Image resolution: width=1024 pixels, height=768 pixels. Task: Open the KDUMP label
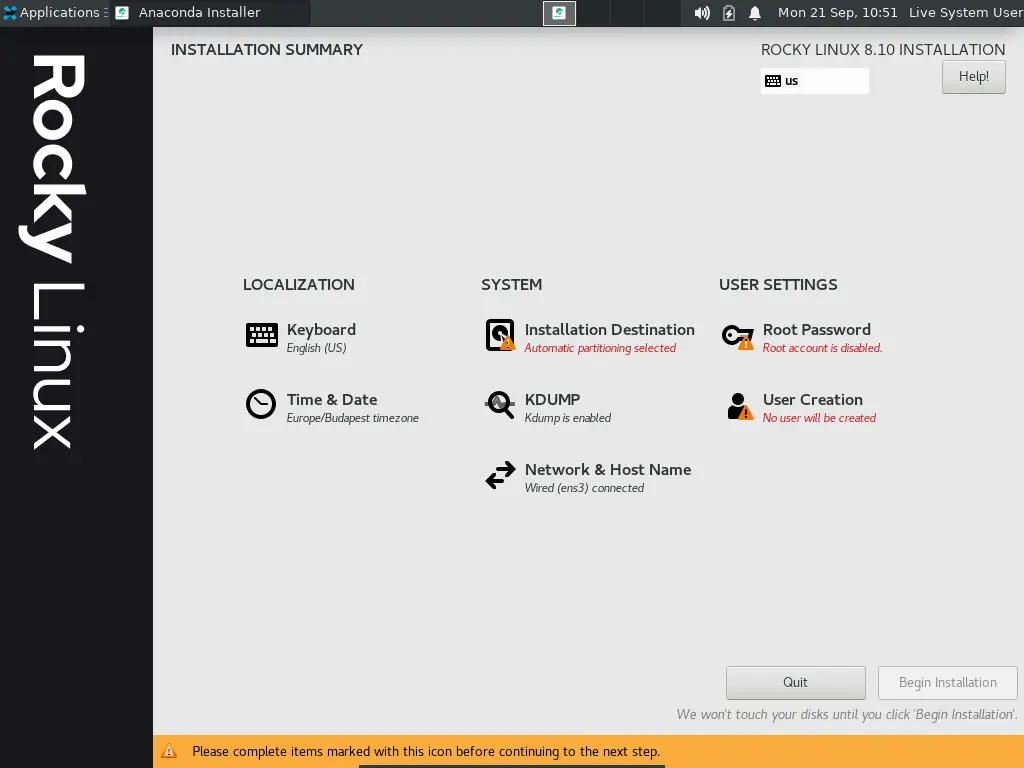(552, 399)
